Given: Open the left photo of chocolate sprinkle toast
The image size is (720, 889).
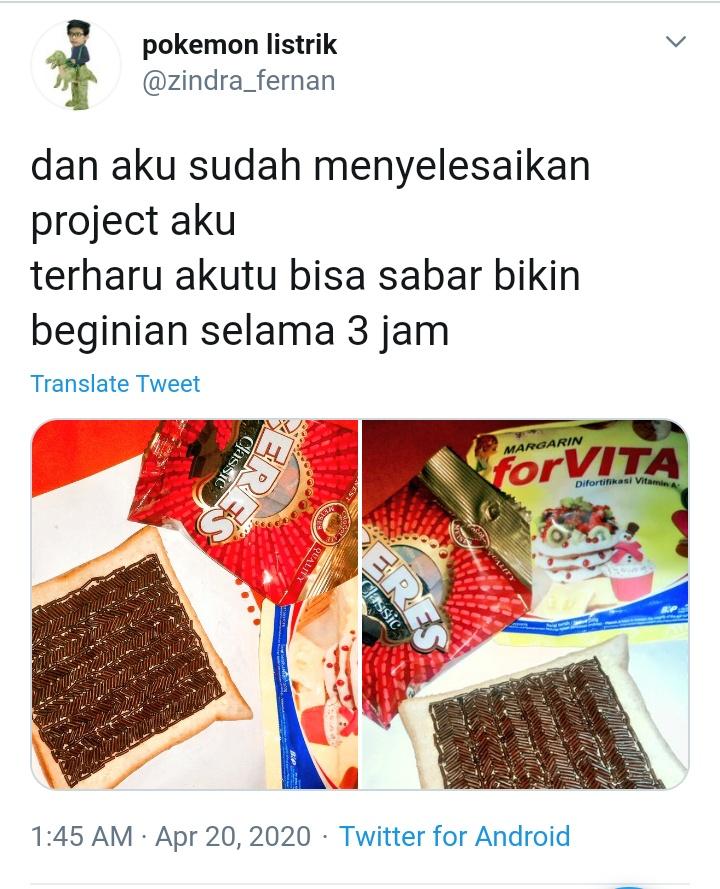Looking at the screenshot, I should [194, 604].
